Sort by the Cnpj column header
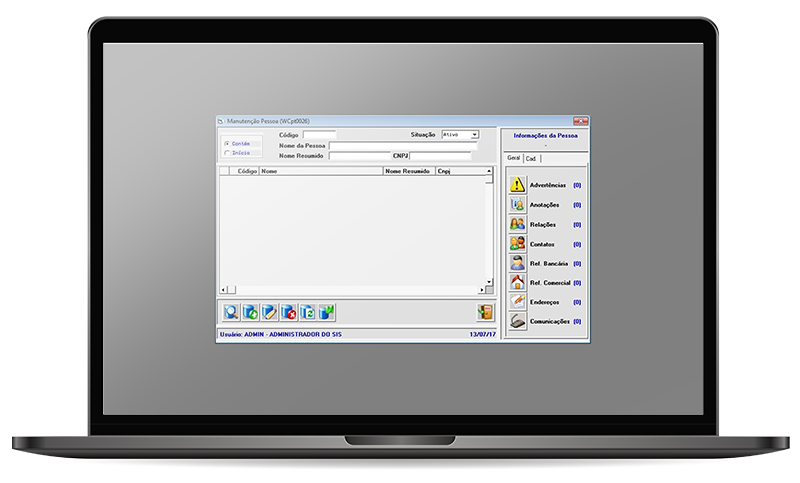The image size is (800, 483). (x=460, y=171)
